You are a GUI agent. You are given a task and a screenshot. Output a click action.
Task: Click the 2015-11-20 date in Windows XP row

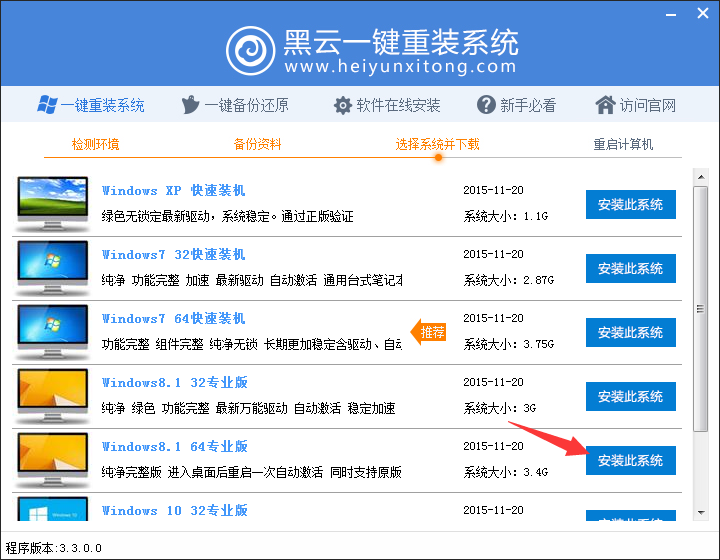(x=493, y=190)
